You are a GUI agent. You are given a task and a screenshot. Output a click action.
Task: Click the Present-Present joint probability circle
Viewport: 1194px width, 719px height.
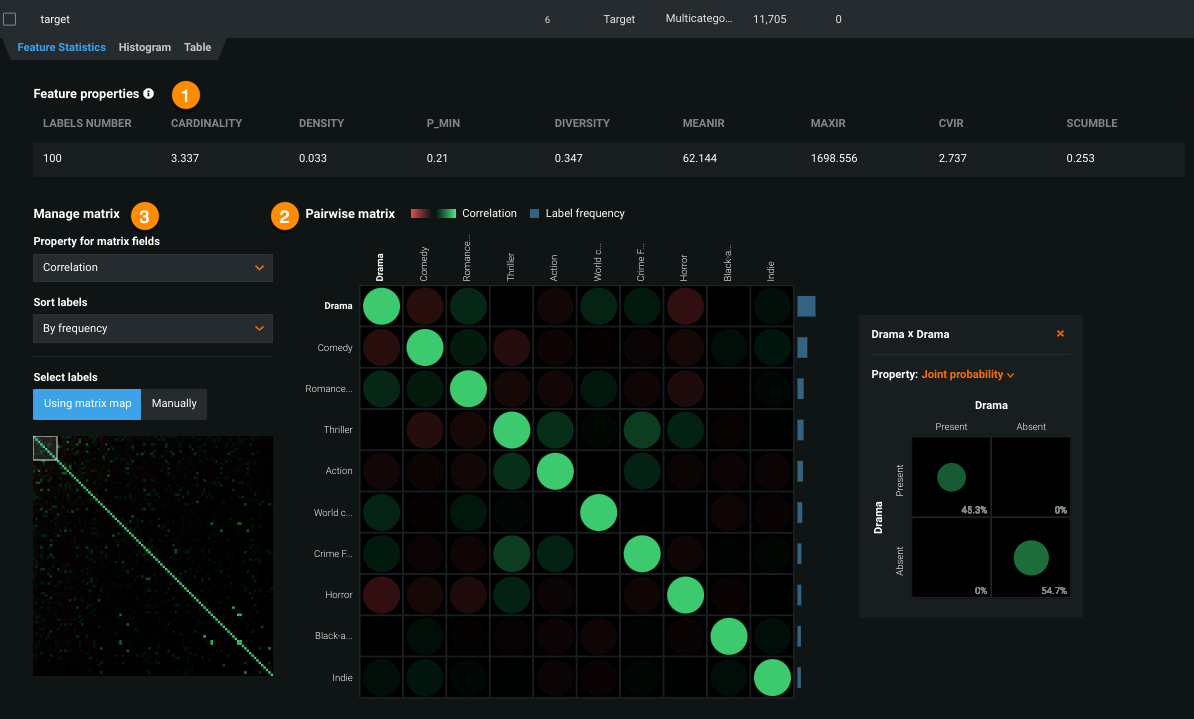pos(951,477)
